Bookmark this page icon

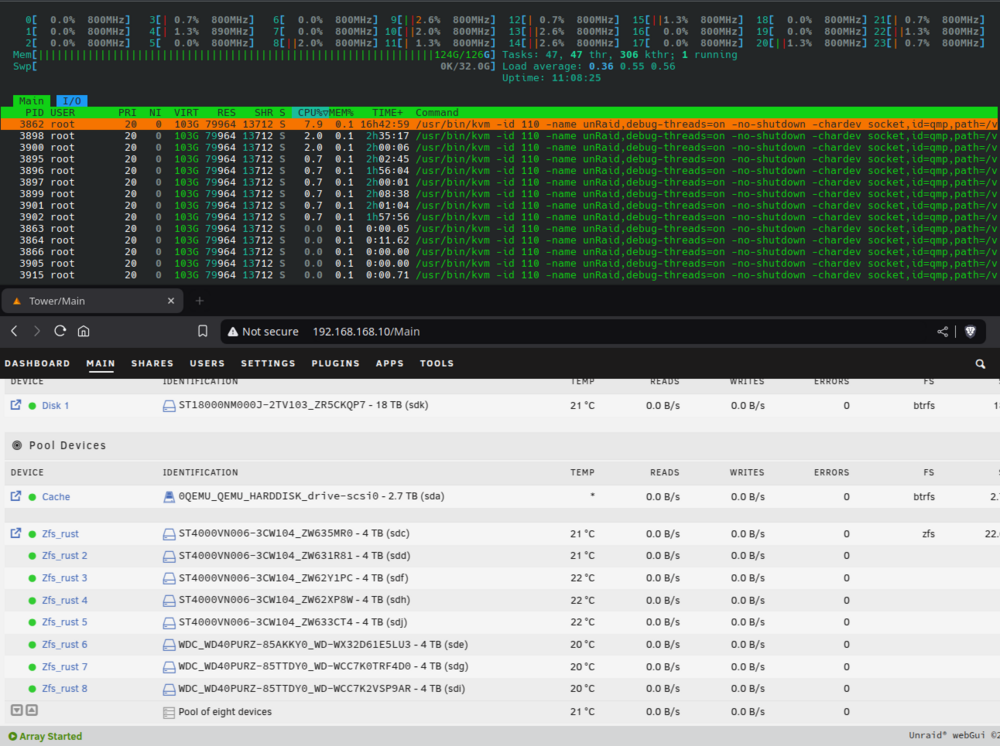coord(203,331)
